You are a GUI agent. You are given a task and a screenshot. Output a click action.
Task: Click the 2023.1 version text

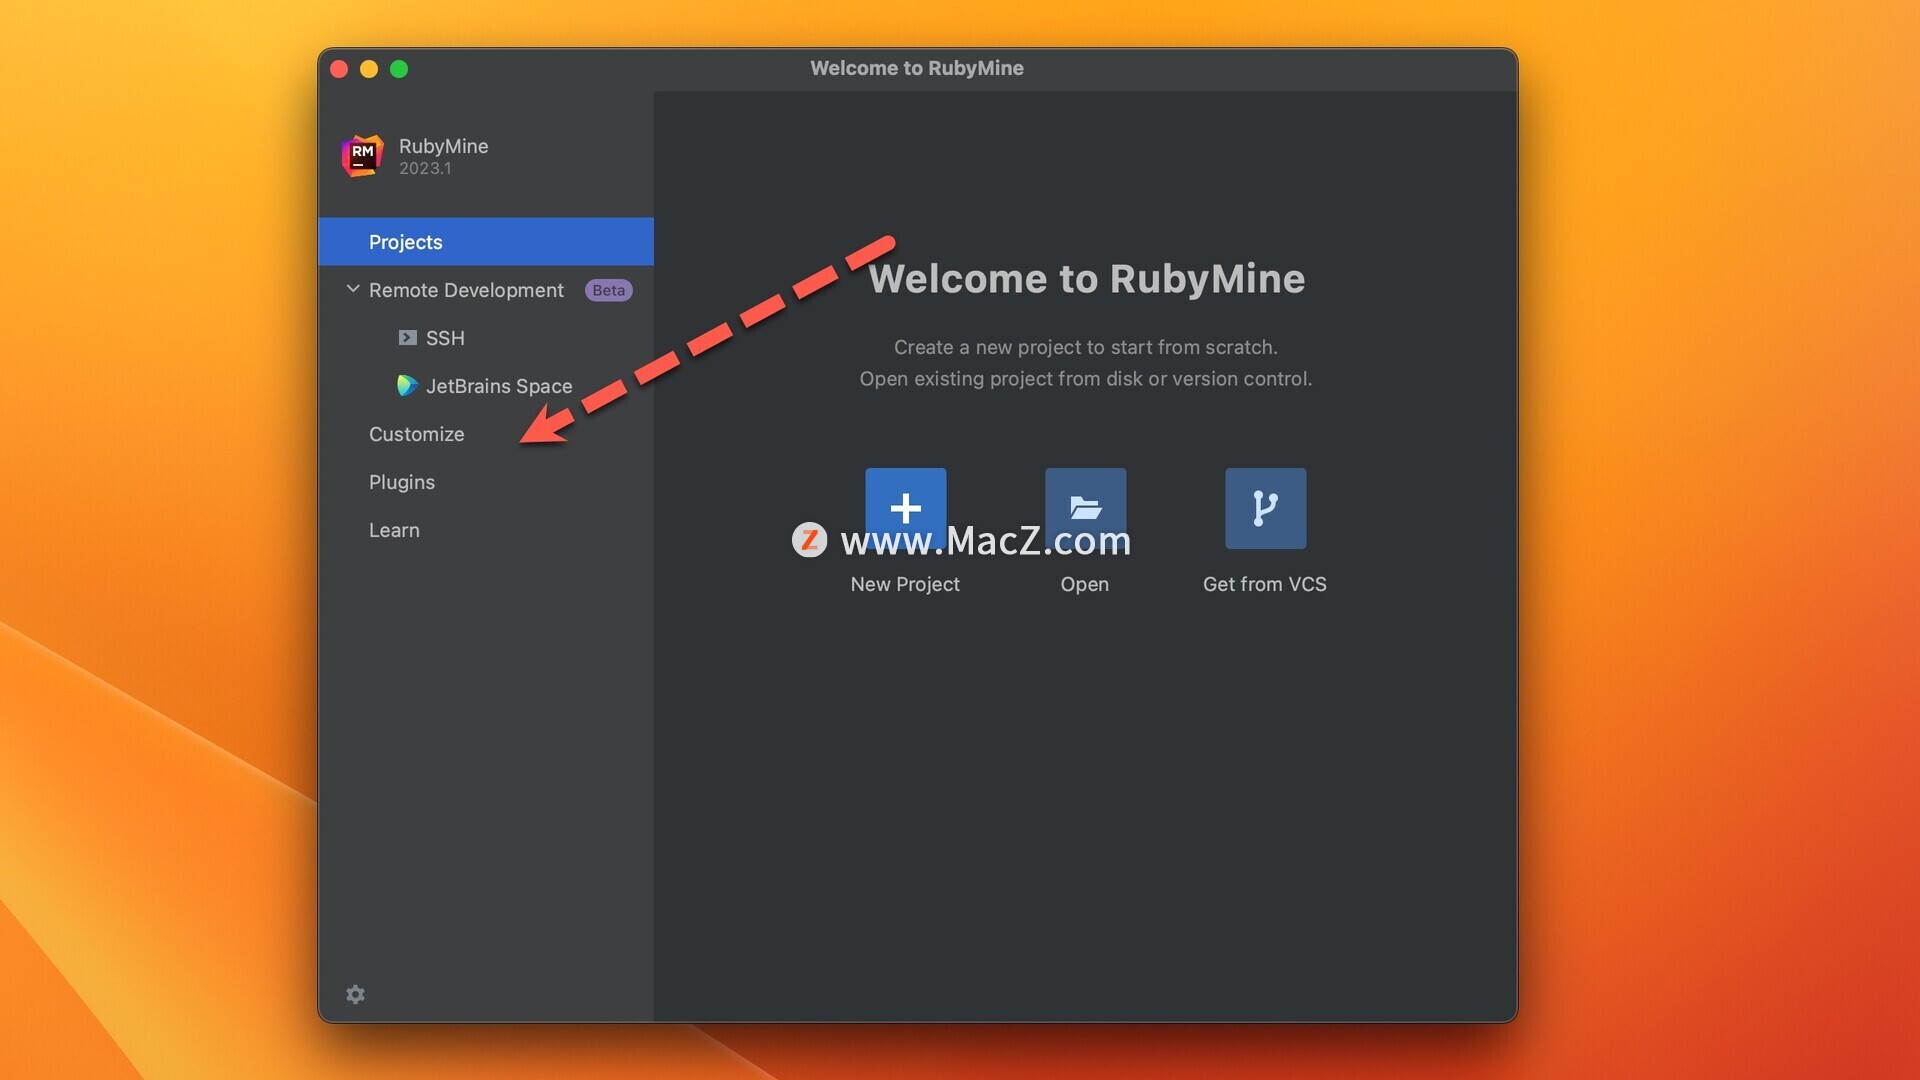[x=425, y=169]
